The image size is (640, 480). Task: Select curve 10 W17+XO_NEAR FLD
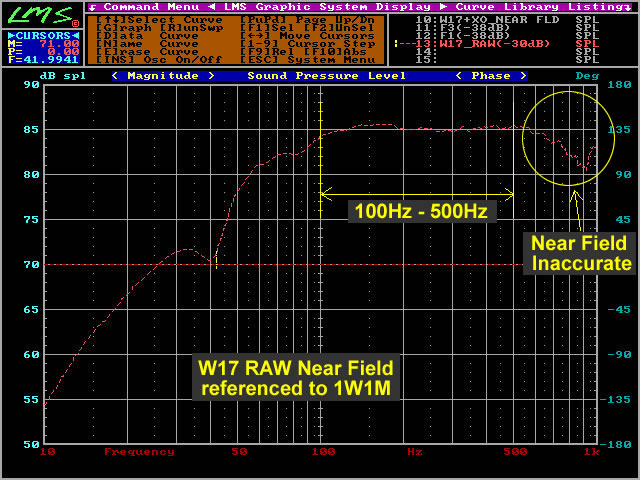pos(507,20)
